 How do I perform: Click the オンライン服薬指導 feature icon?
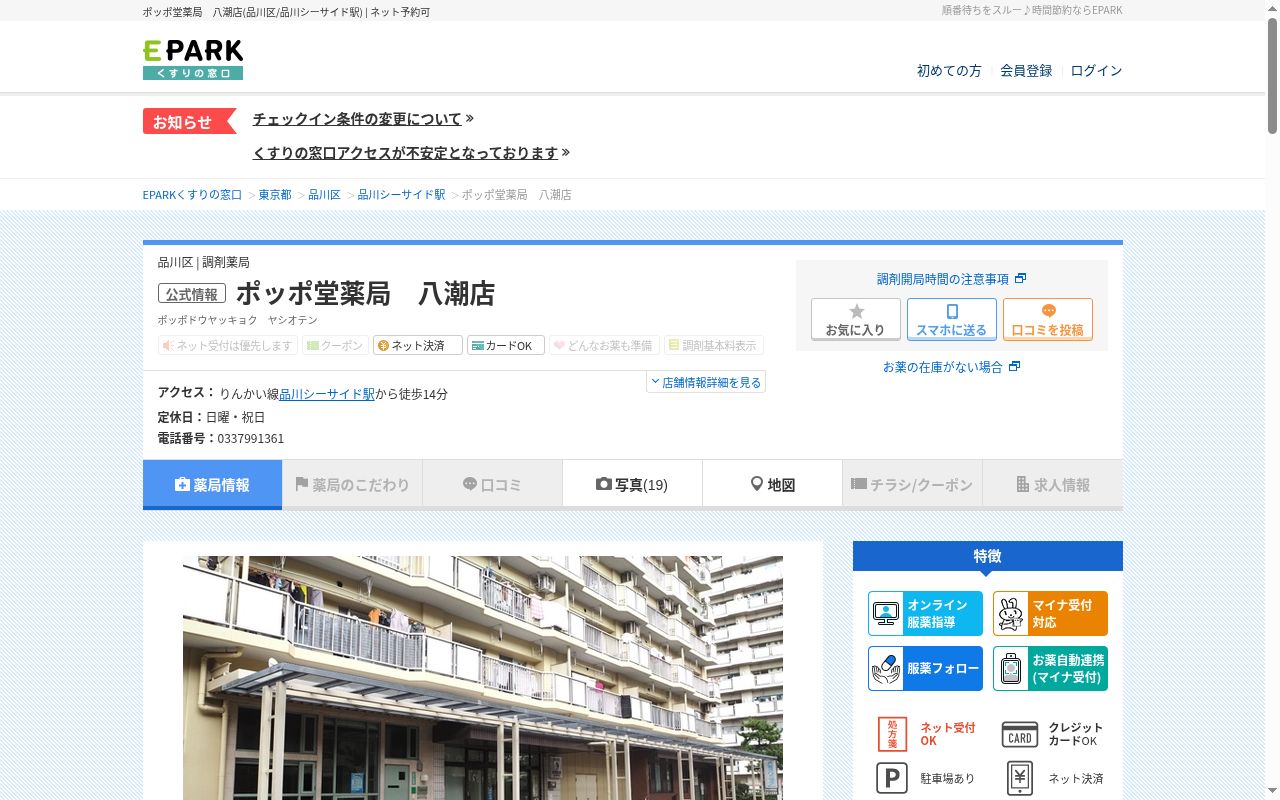point(925,613)
